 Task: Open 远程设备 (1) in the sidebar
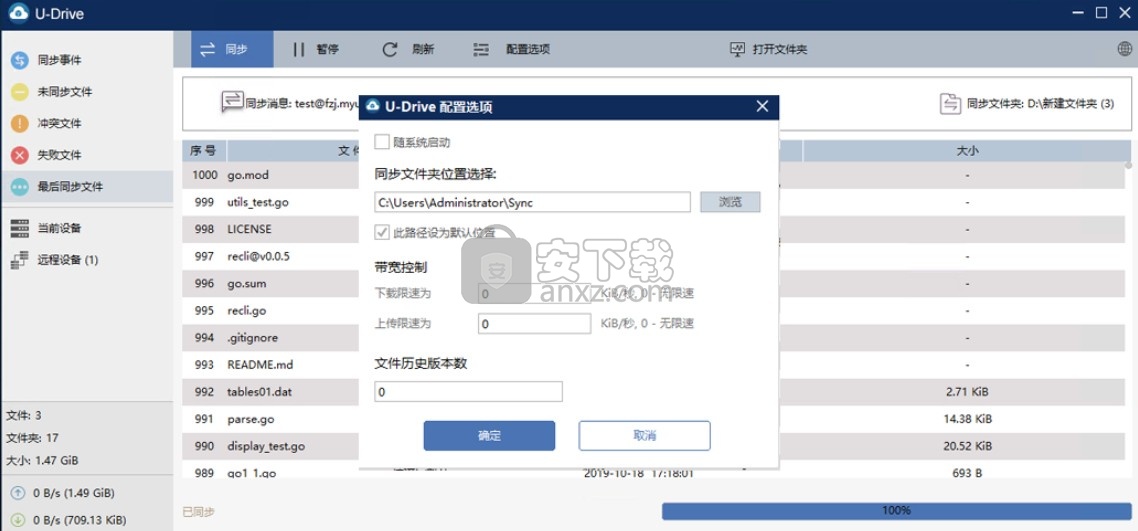86,260
